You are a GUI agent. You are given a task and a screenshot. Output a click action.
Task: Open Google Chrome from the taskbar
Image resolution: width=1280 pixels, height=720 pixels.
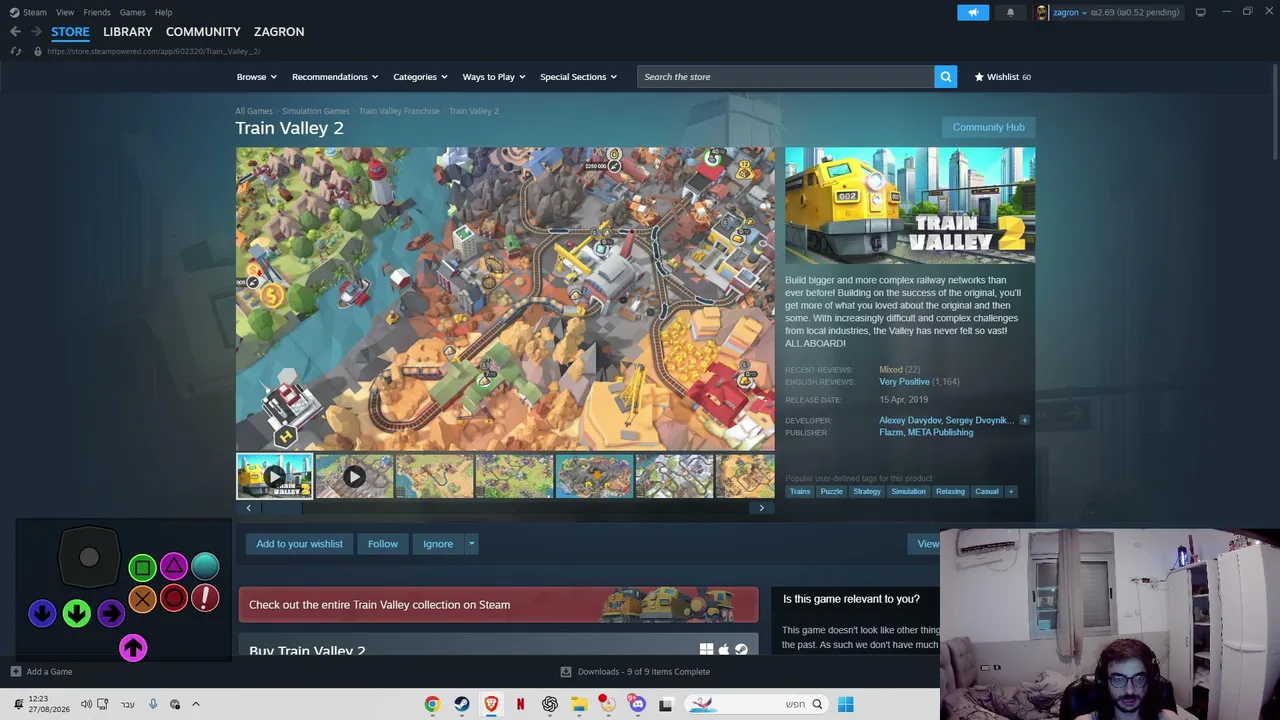pos(432,704)
